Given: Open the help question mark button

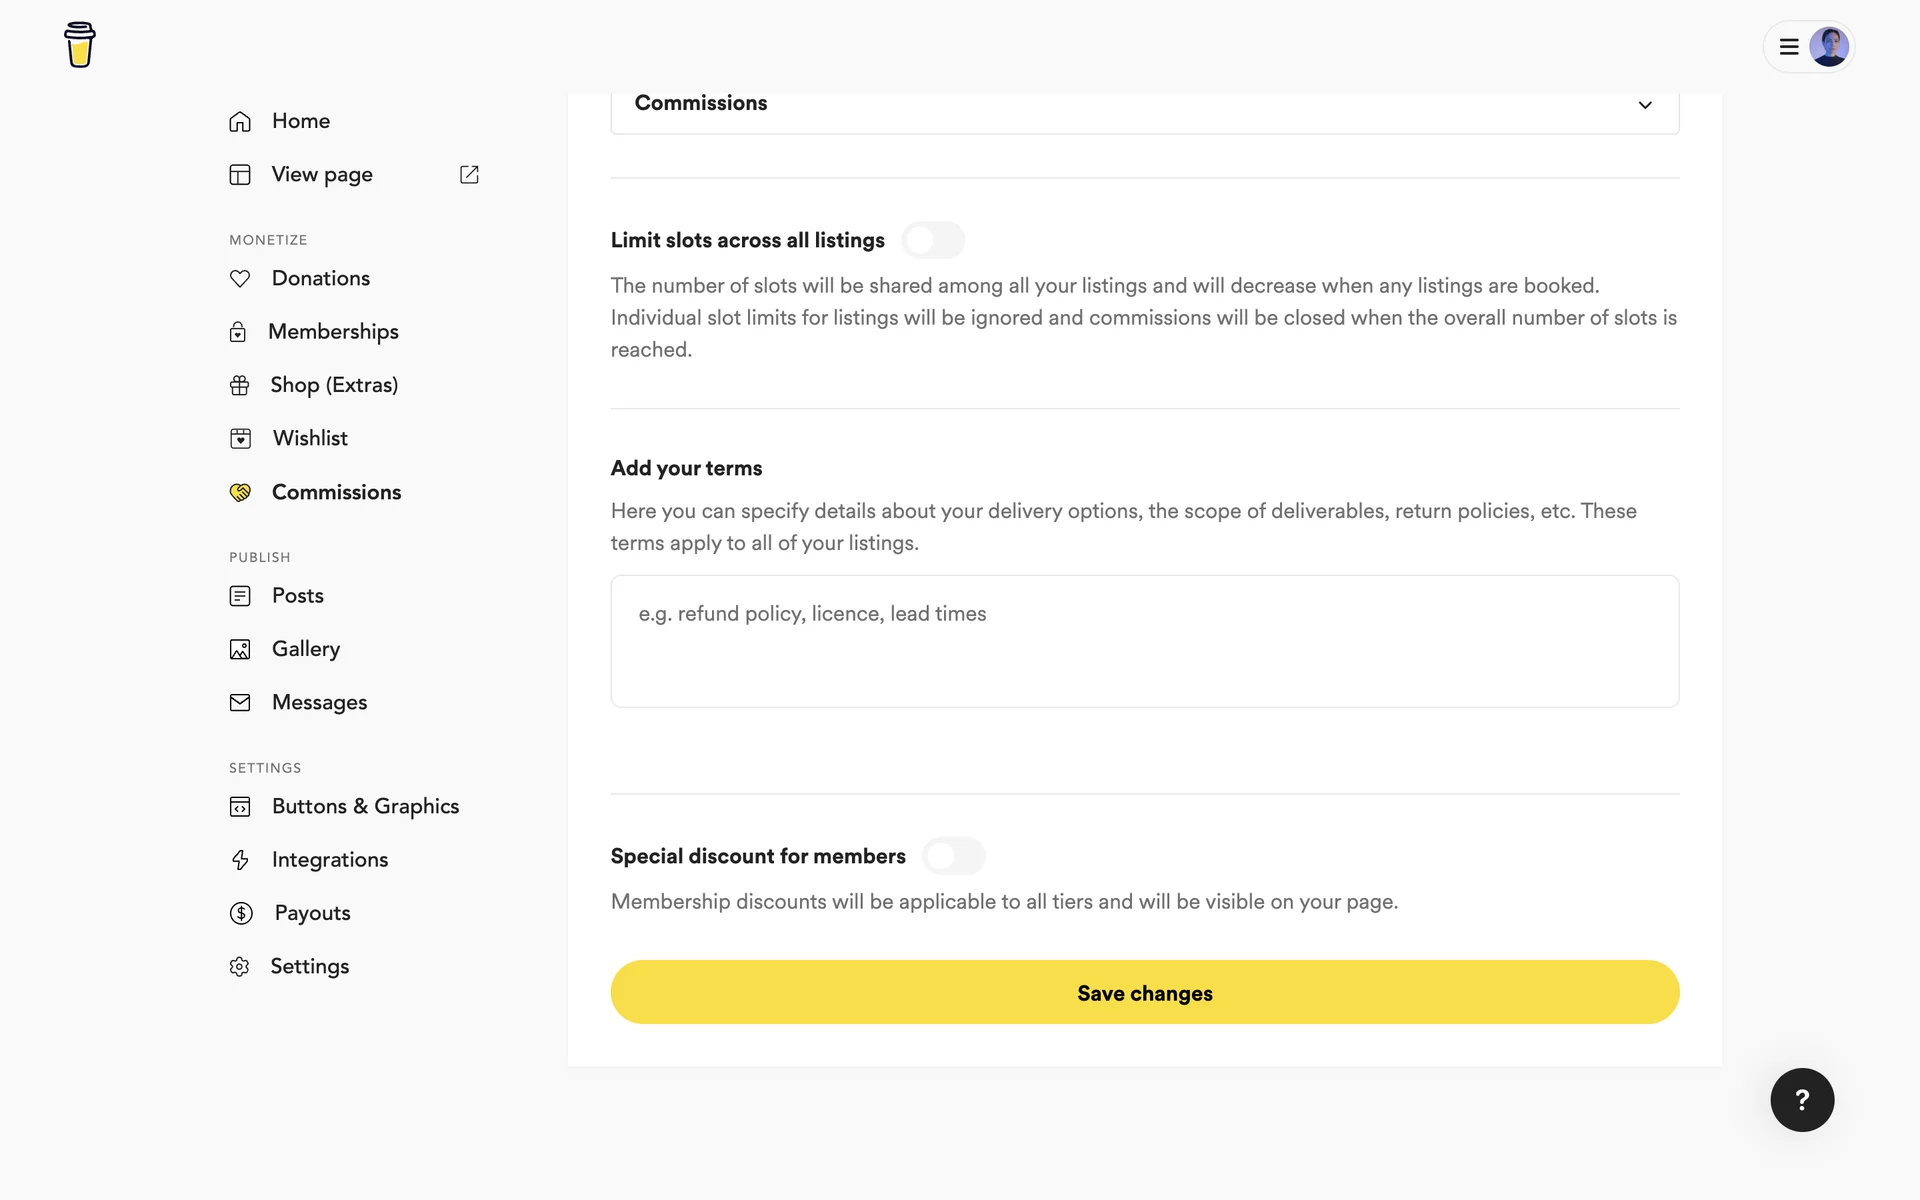Looking at the screenshot, I should (1802, 1100).
